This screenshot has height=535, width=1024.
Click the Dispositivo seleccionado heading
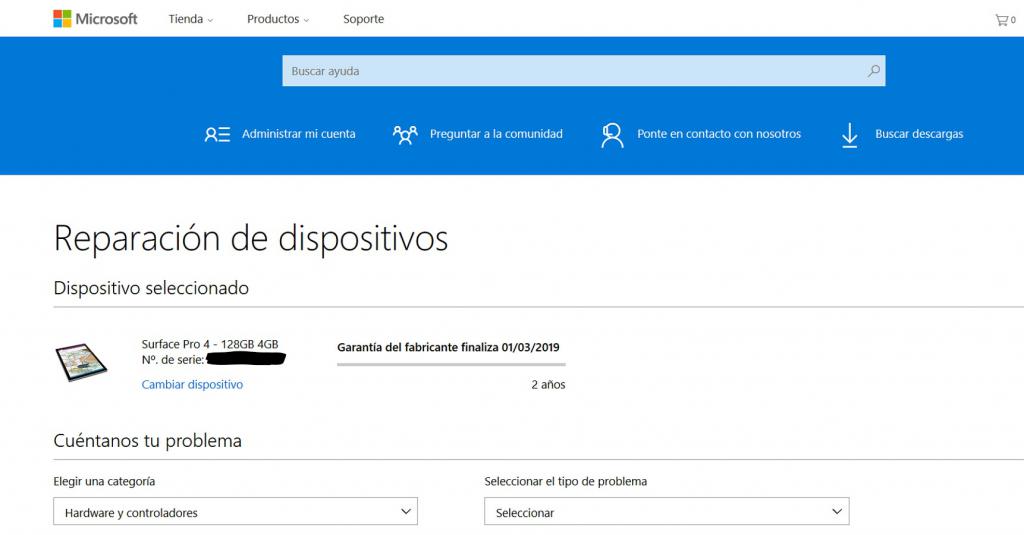point(151,288)
